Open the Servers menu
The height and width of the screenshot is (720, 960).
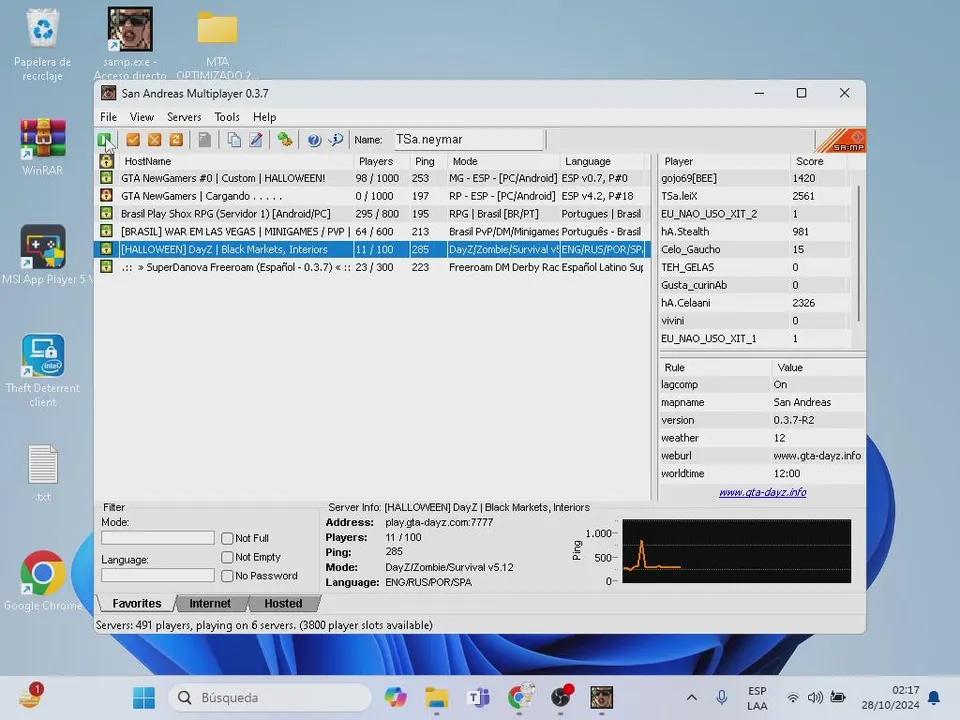pos(184,117)
